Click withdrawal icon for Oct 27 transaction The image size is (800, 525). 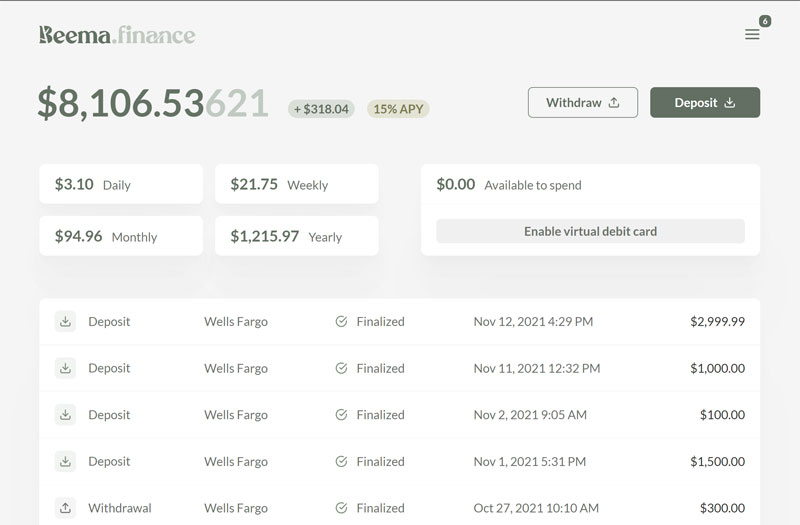[x=65, y=508]
